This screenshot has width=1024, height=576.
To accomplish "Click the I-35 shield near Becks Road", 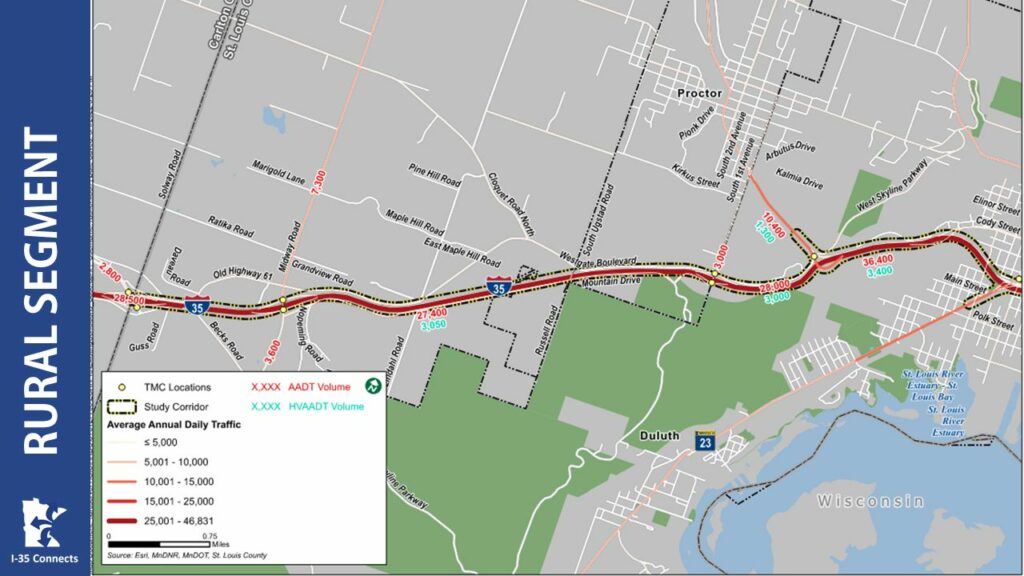I will 197,305.
